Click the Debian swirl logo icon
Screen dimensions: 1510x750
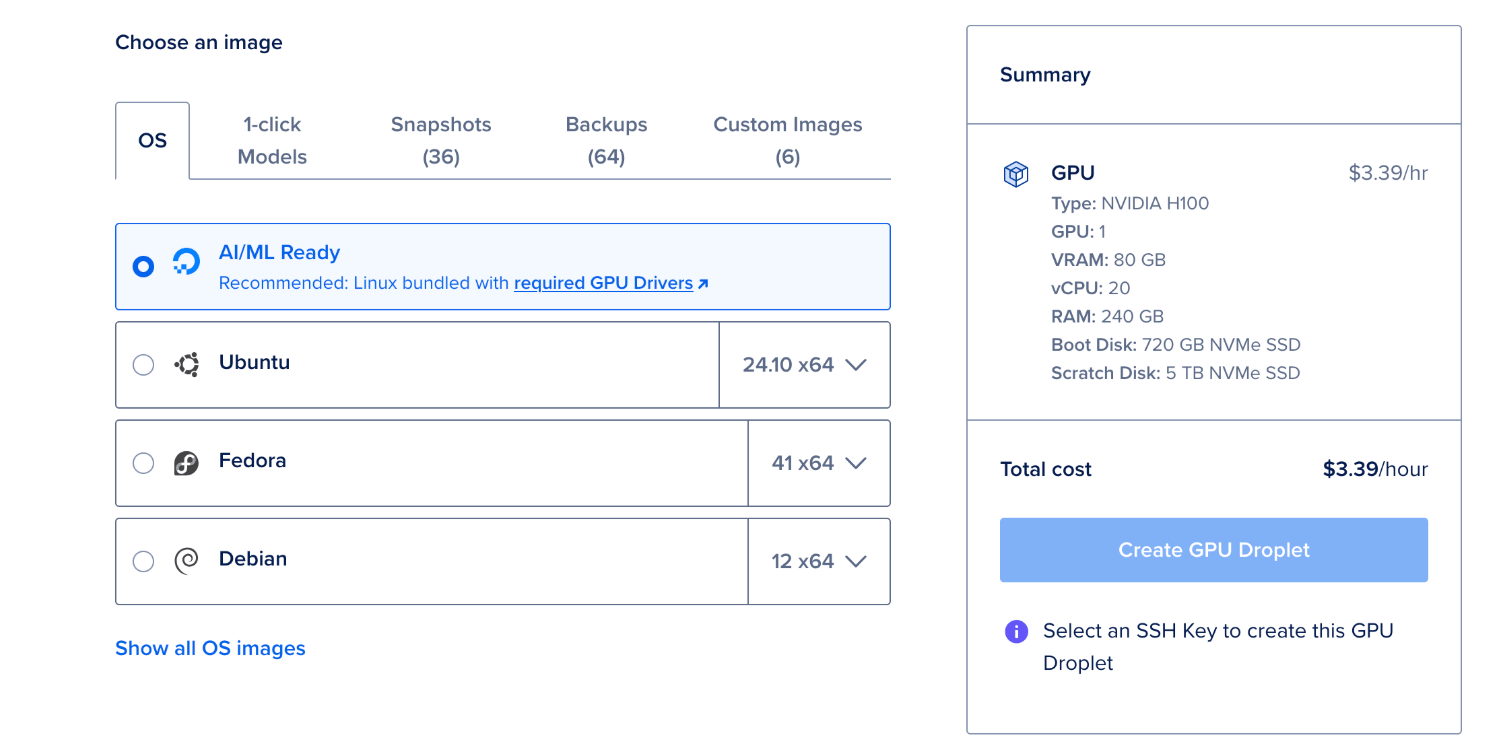[186, 561]
